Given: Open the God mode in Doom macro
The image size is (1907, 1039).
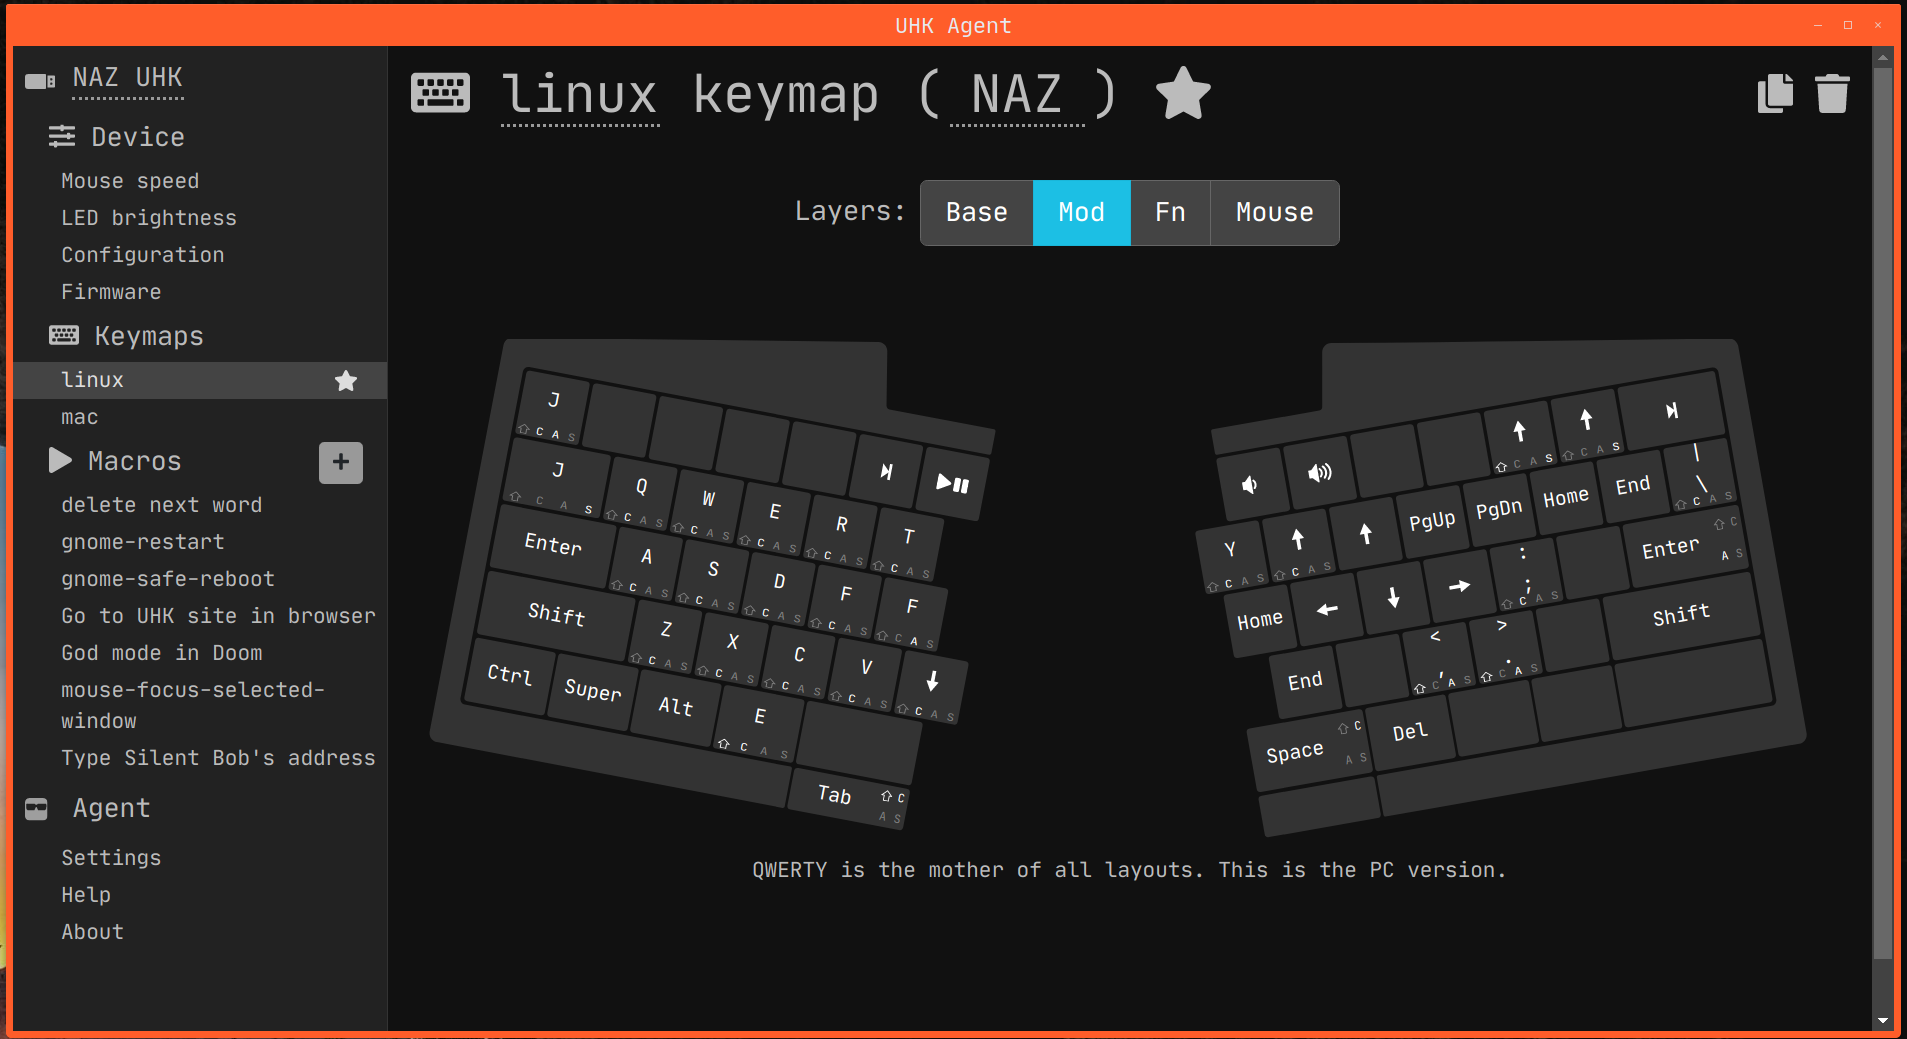Looking at the screenshot, I should click(162, 653).
